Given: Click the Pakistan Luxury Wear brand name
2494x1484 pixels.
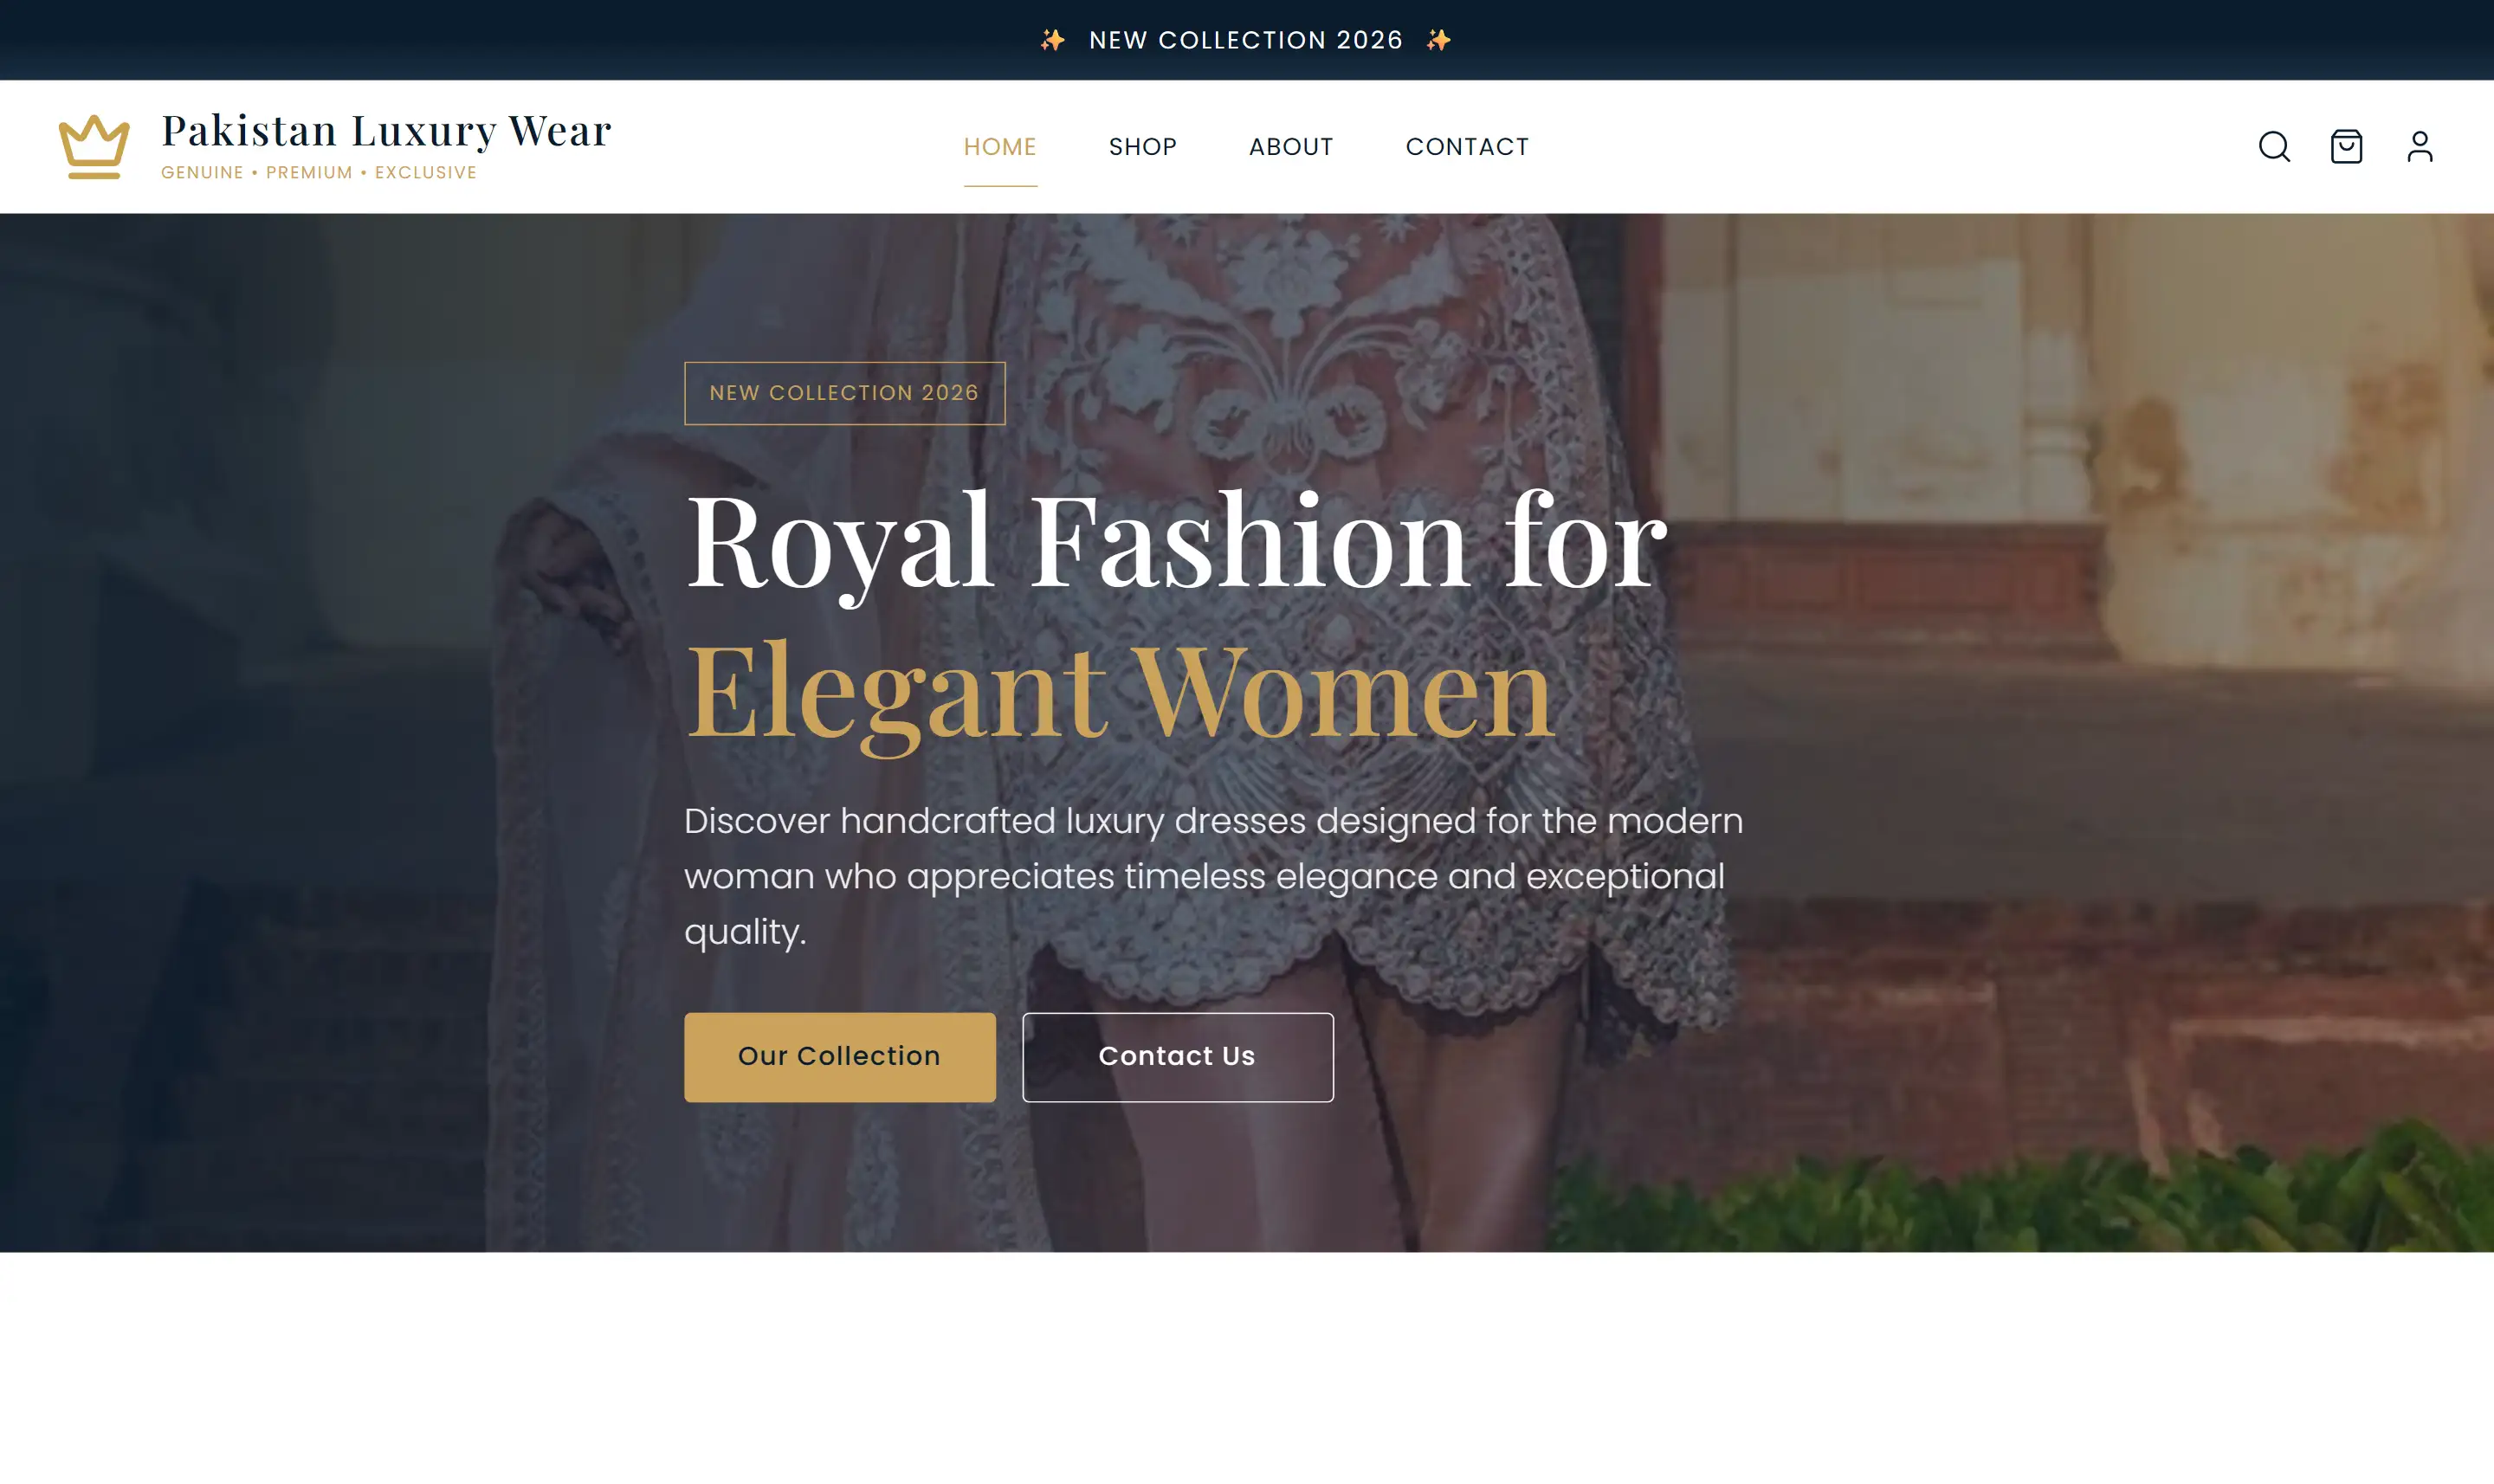Looking at the screenshot, I should coord(386,131).
